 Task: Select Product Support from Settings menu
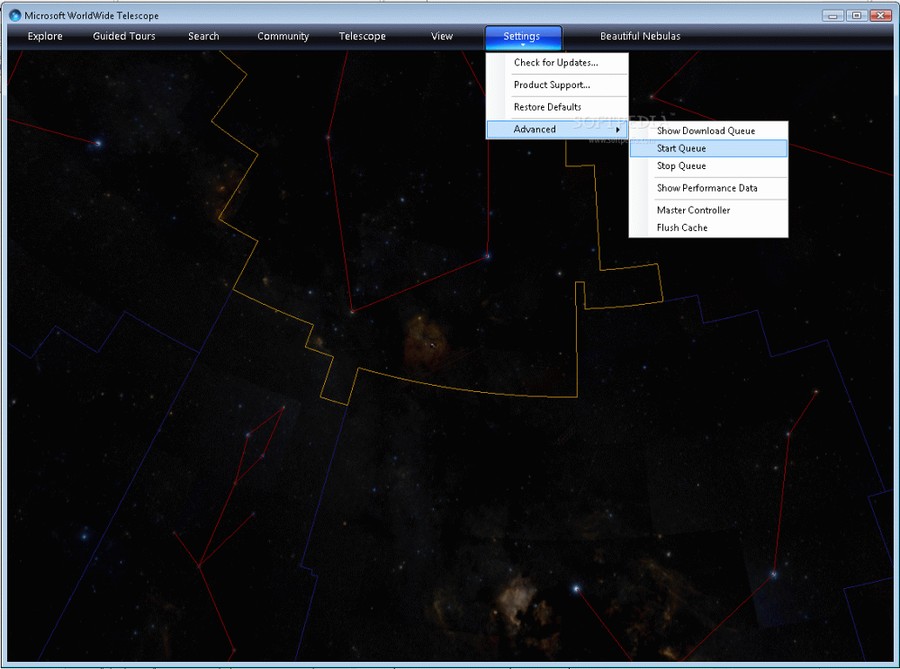click(x=557, y=85)
